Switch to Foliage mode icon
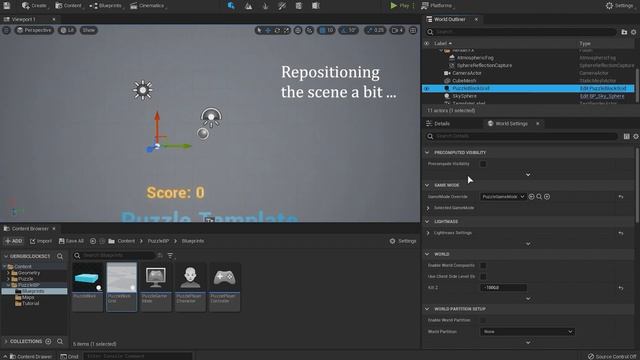The width and height of the screenshot is (640, 360). pyautogui.click(x=265, y=6)
